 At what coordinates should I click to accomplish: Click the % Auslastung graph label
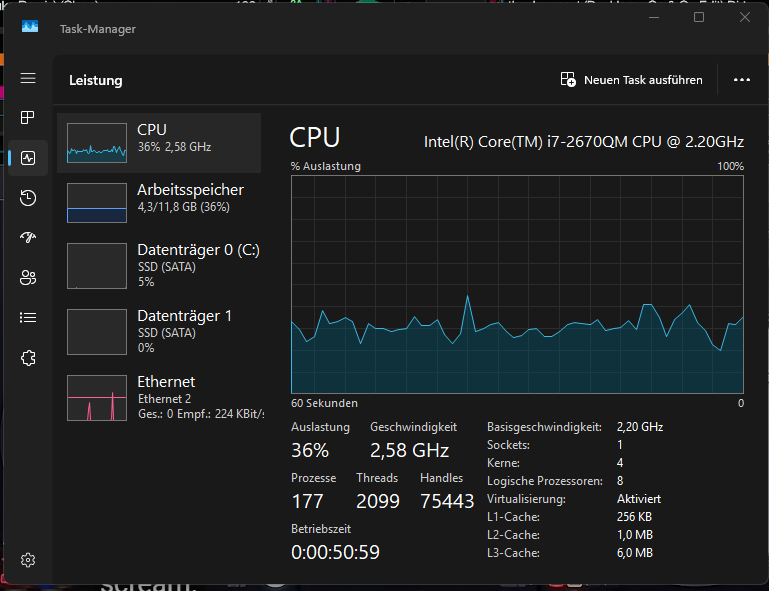(326, 166)
